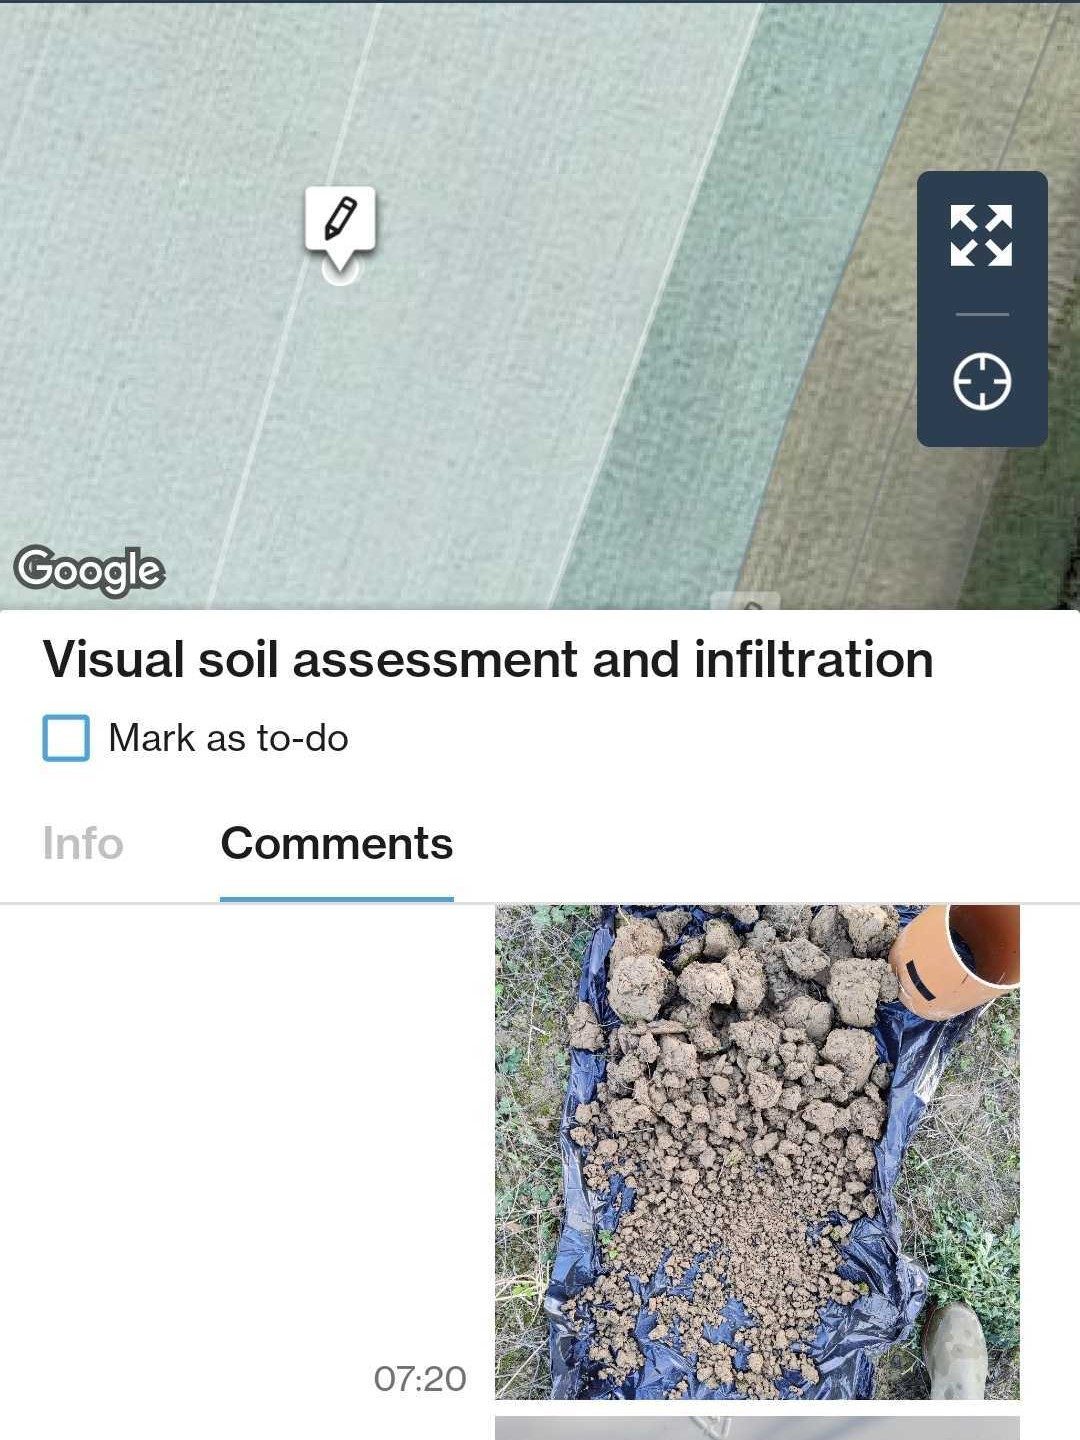Open the Comments tab

click(x=338, y=843)
